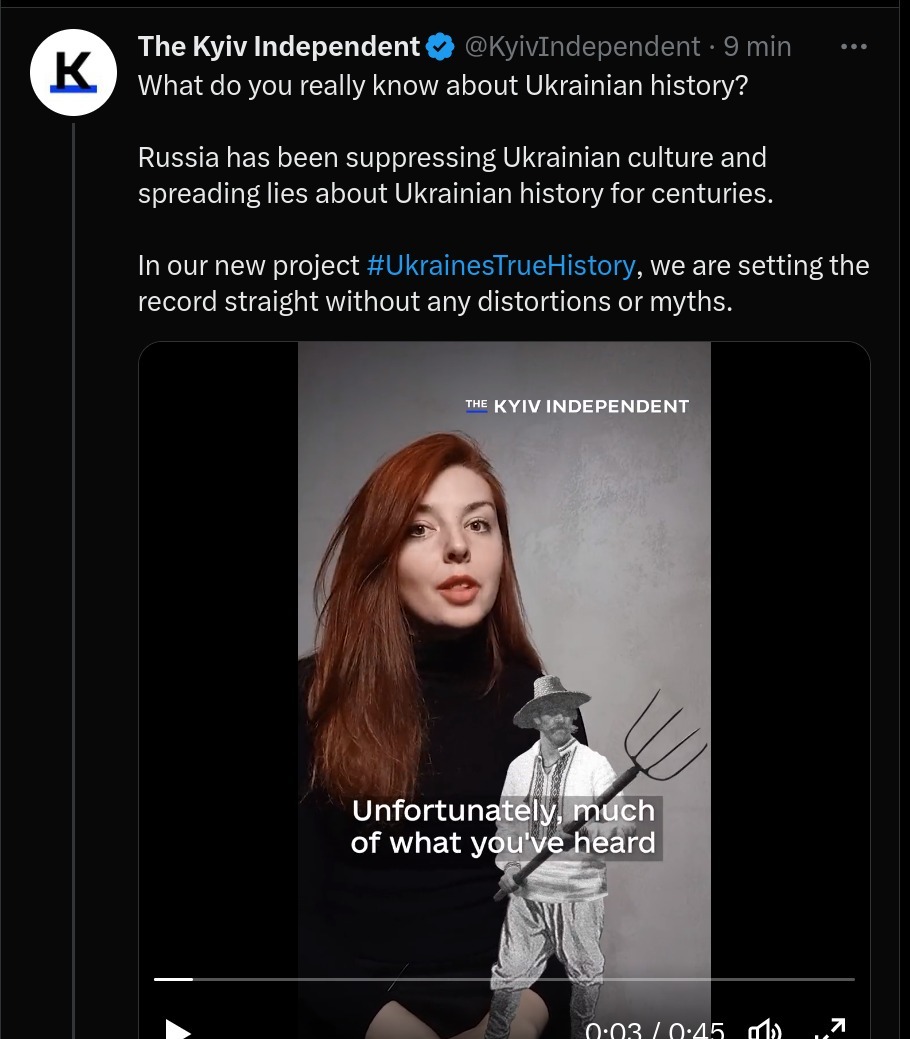The image size is (910, 1039).
Task: Click the @KyivIndependent handle
Action: [582, 47]
